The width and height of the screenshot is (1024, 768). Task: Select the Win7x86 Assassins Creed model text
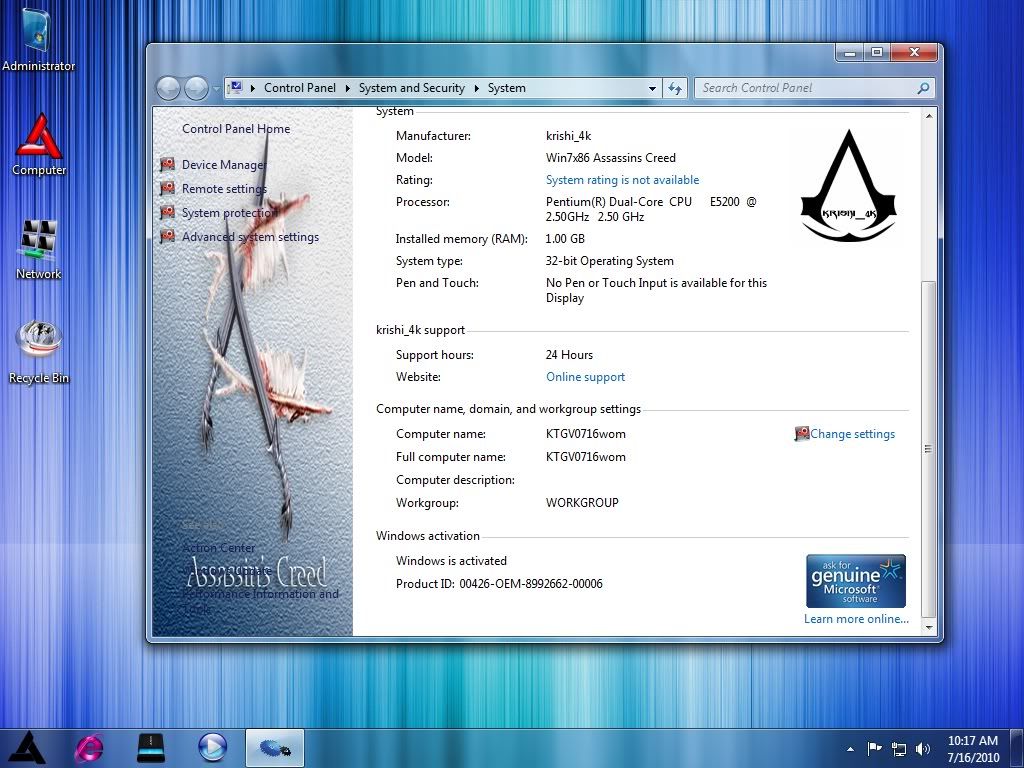coord(611,157)
